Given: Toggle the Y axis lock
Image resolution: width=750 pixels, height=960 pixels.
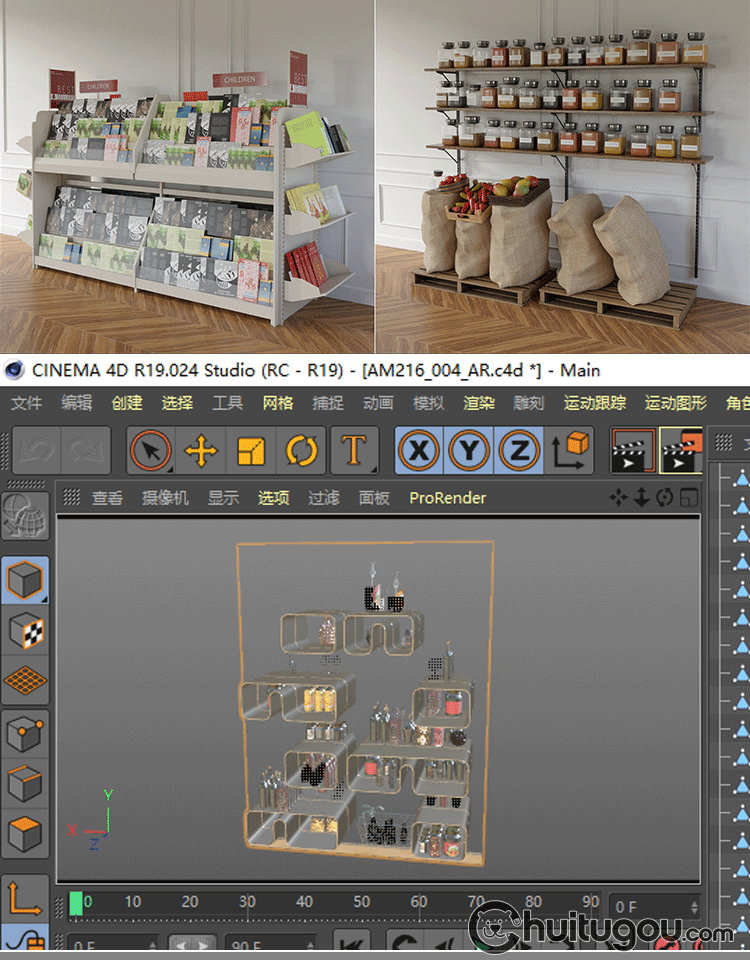Looking at the screenshot, I should point(470,451).
